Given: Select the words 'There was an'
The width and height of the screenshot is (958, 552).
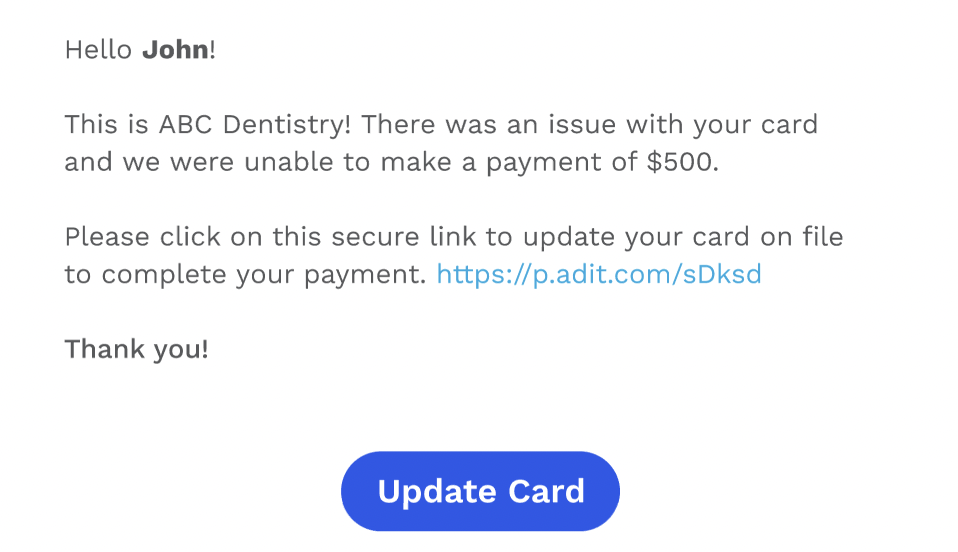Looking at the screenshot, I should pos(450,125).
